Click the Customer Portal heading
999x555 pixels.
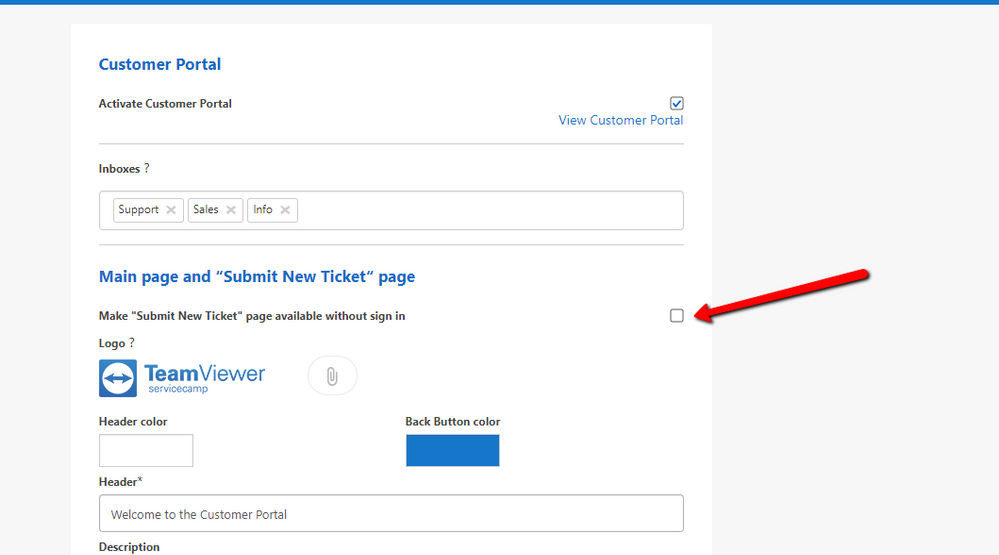point(160,64)
